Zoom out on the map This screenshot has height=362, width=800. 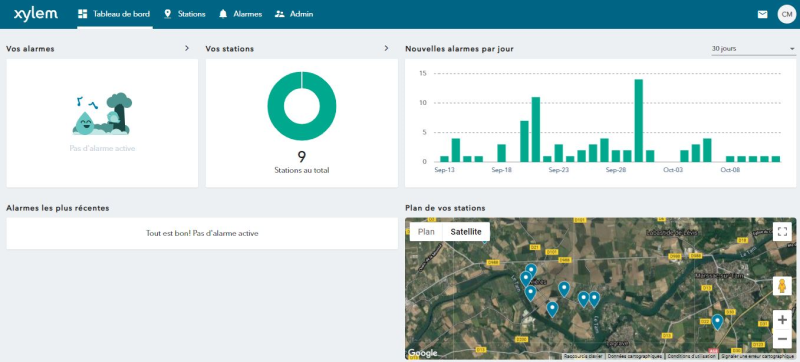pos(782,339)
